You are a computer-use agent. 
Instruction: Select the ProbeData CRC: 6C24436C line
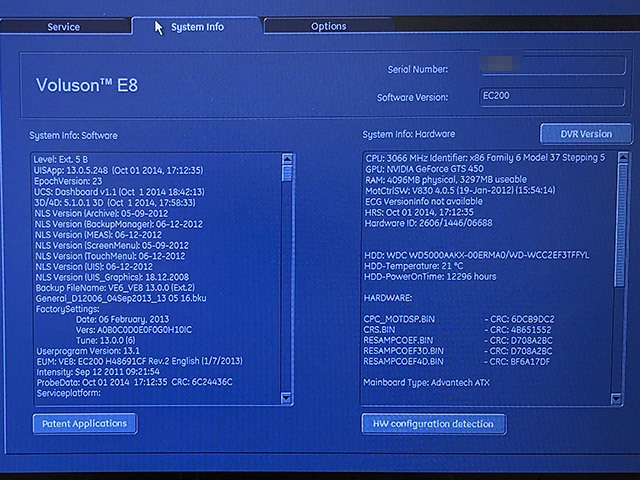[x=135, y=382]
